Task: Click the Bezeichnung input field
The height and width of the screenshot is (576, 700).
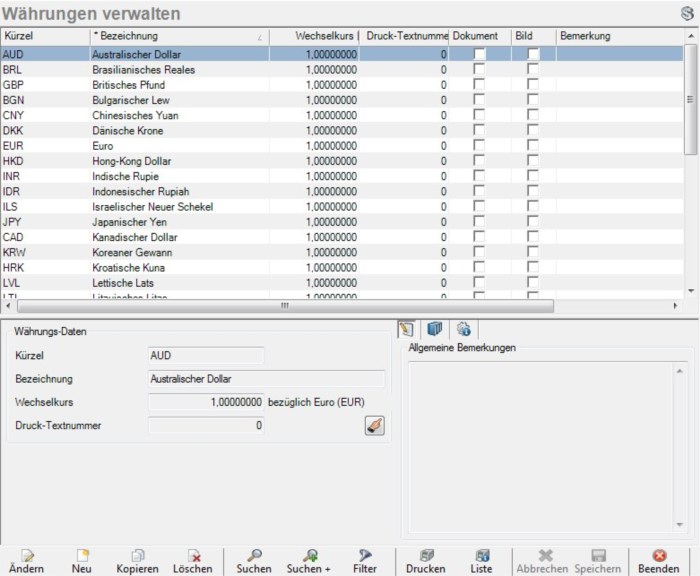Action: point(266,379)
